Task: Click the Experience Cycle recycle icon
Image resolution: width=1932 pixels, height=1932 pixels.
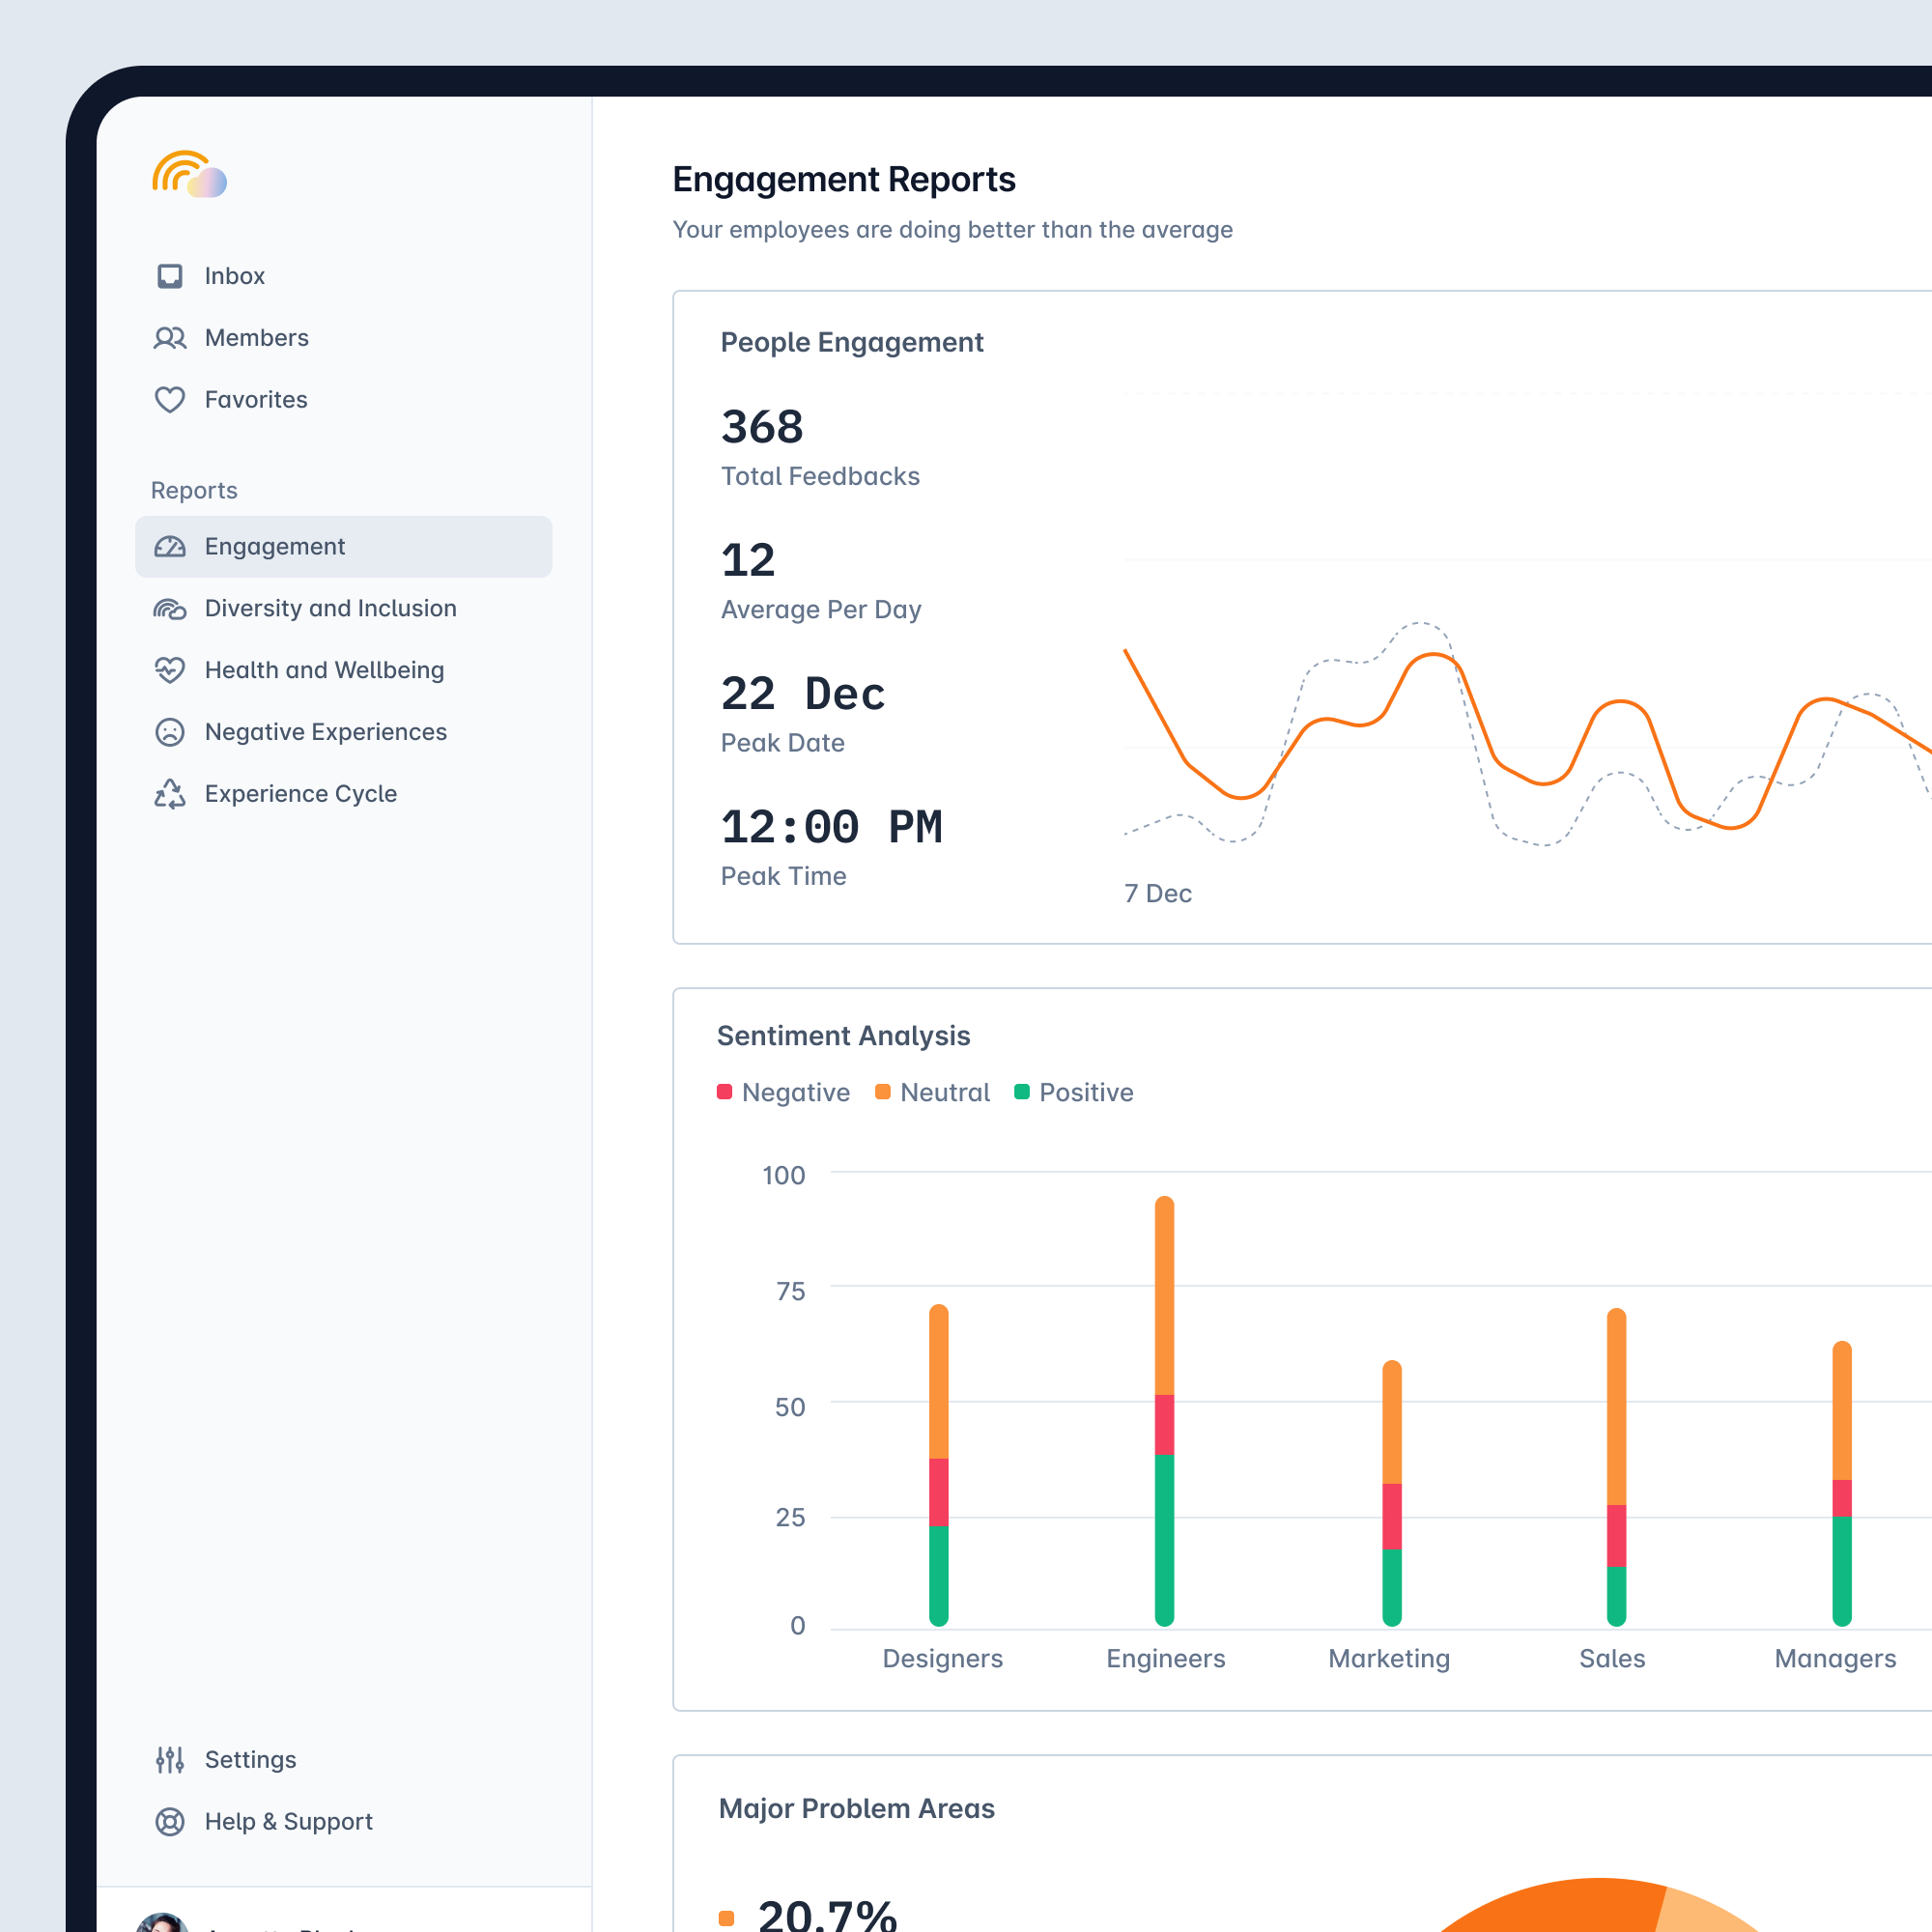Action: [170, 794]
